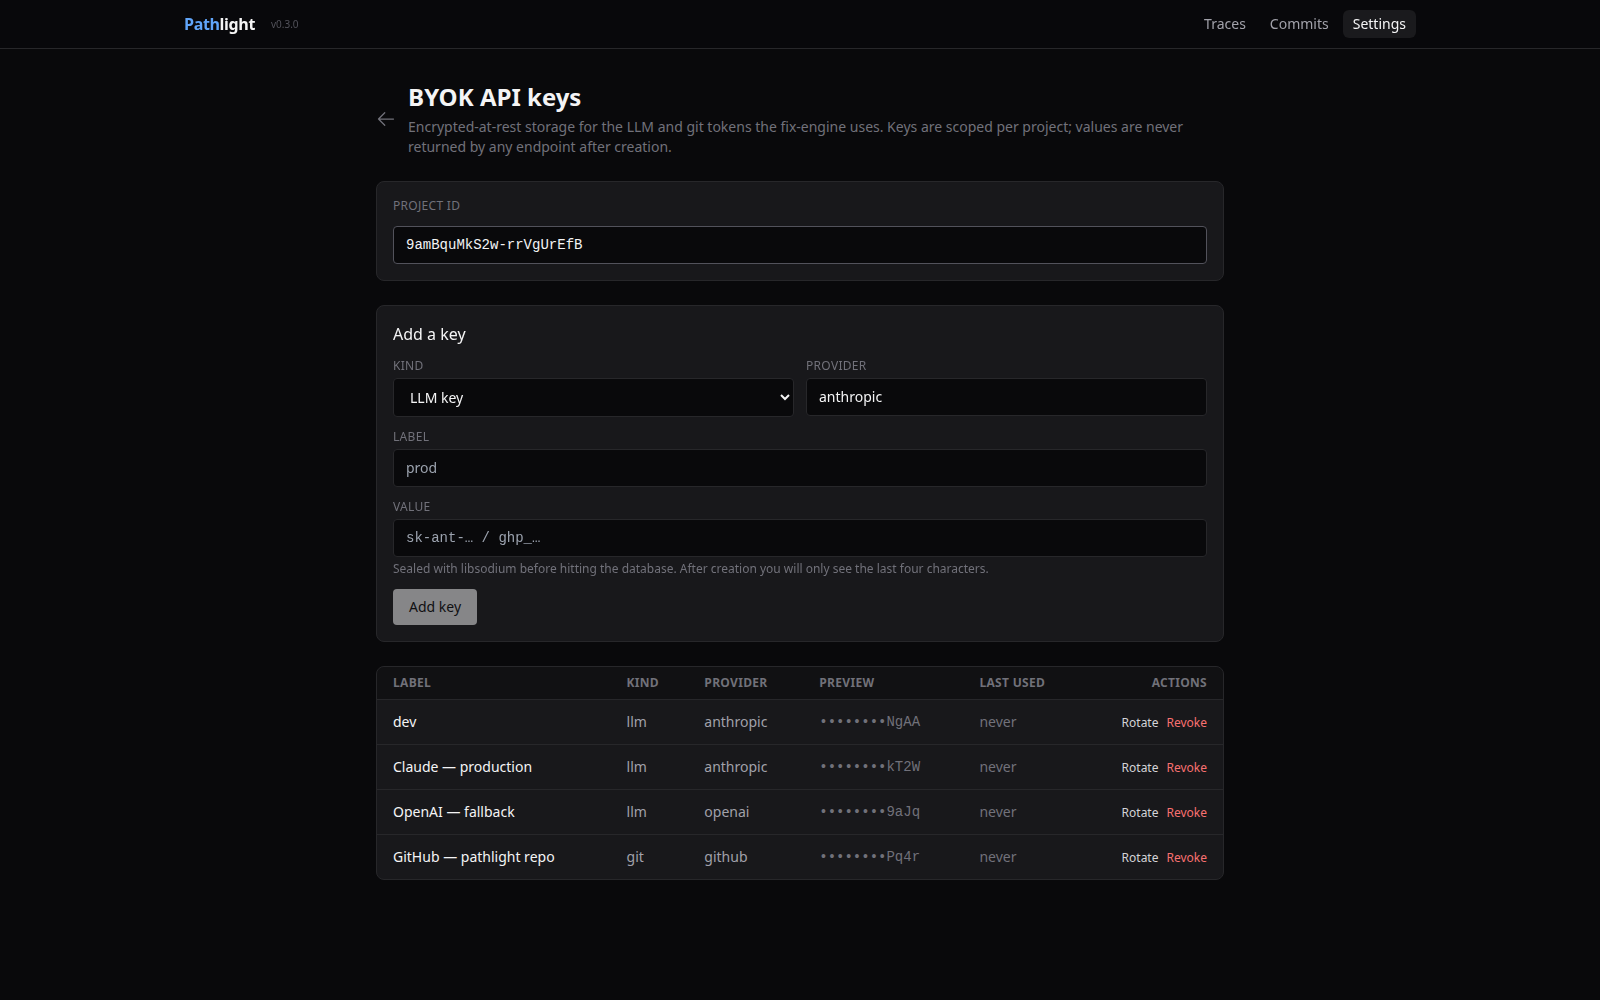The width and height of the screenshot is (1600, 1000).
Task: Click the version label v0.3.0
Action: (x=284, y=24)
